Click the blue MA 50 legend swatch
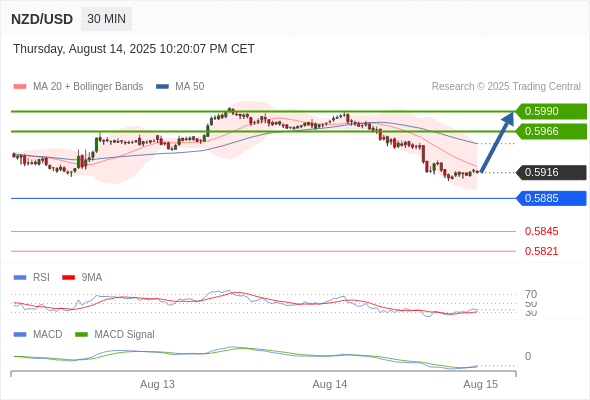Image resolution: width=590 pixels, height=400 pixels. click(162, 87)
